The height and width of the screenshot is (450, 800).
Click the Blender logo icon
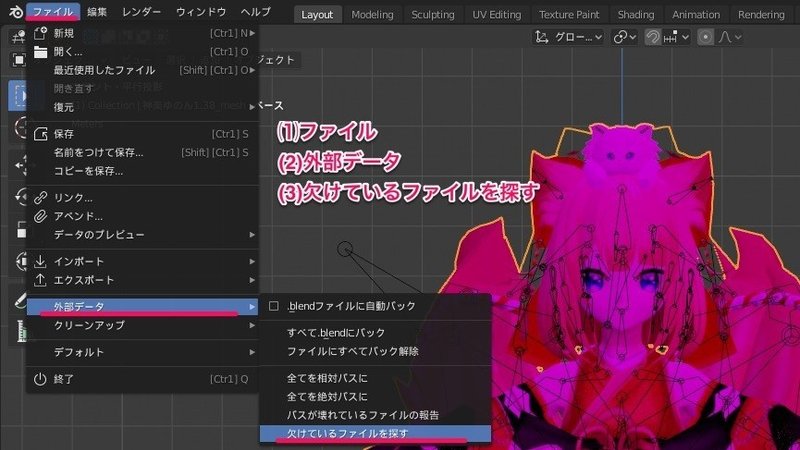tap(15, 11)
